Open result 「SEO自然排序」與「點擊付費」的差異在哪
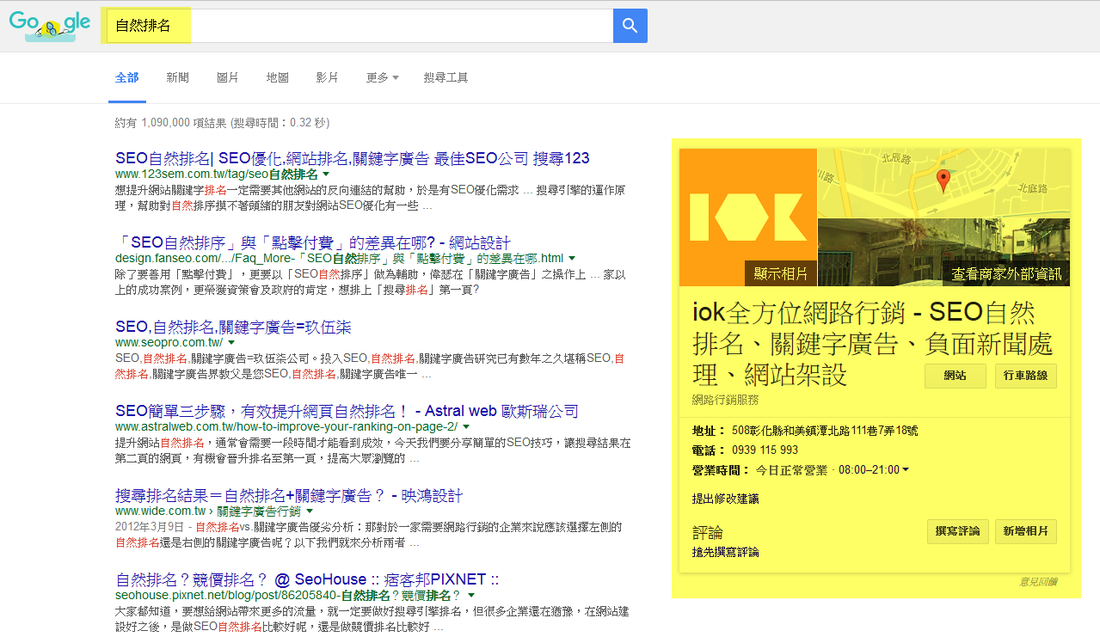This screenshot has height=643, width=1100. (313, 243)
